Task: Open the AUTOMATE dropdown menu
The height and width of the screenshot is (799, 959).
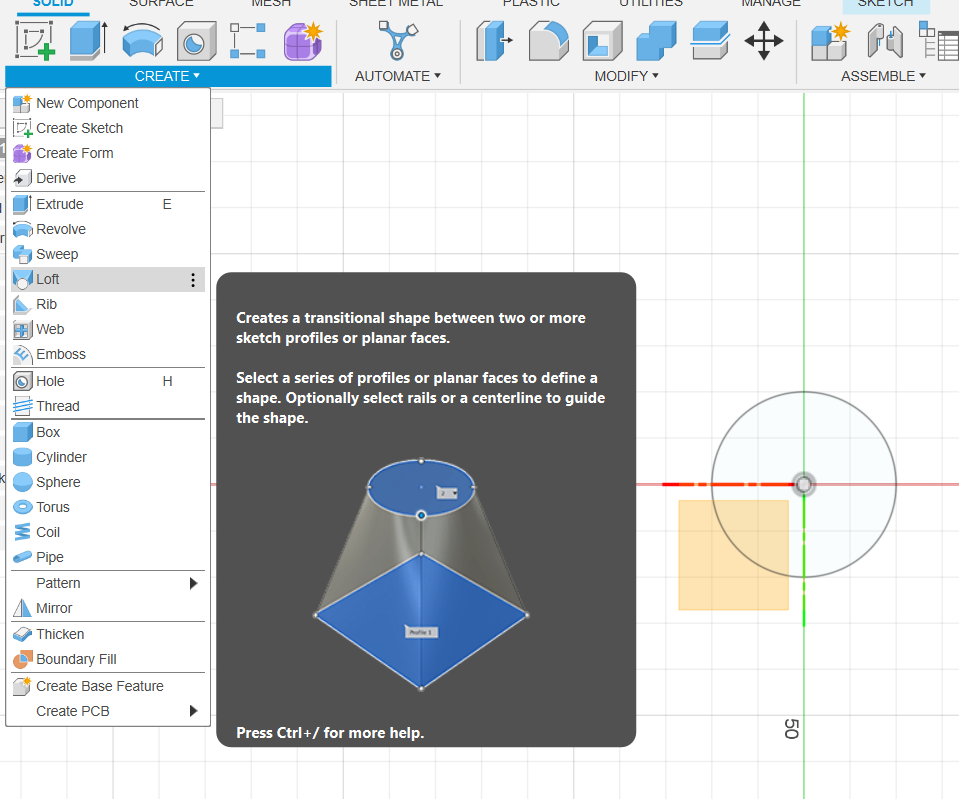Action: coord(398,76)
